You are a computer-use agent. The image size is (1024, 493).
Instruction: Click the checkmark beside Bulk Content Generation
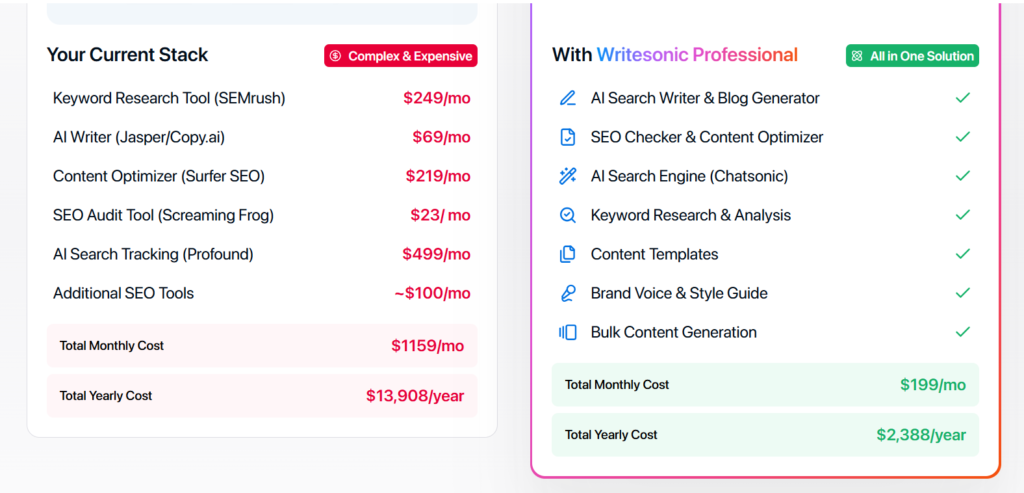(x=963, y=332)
